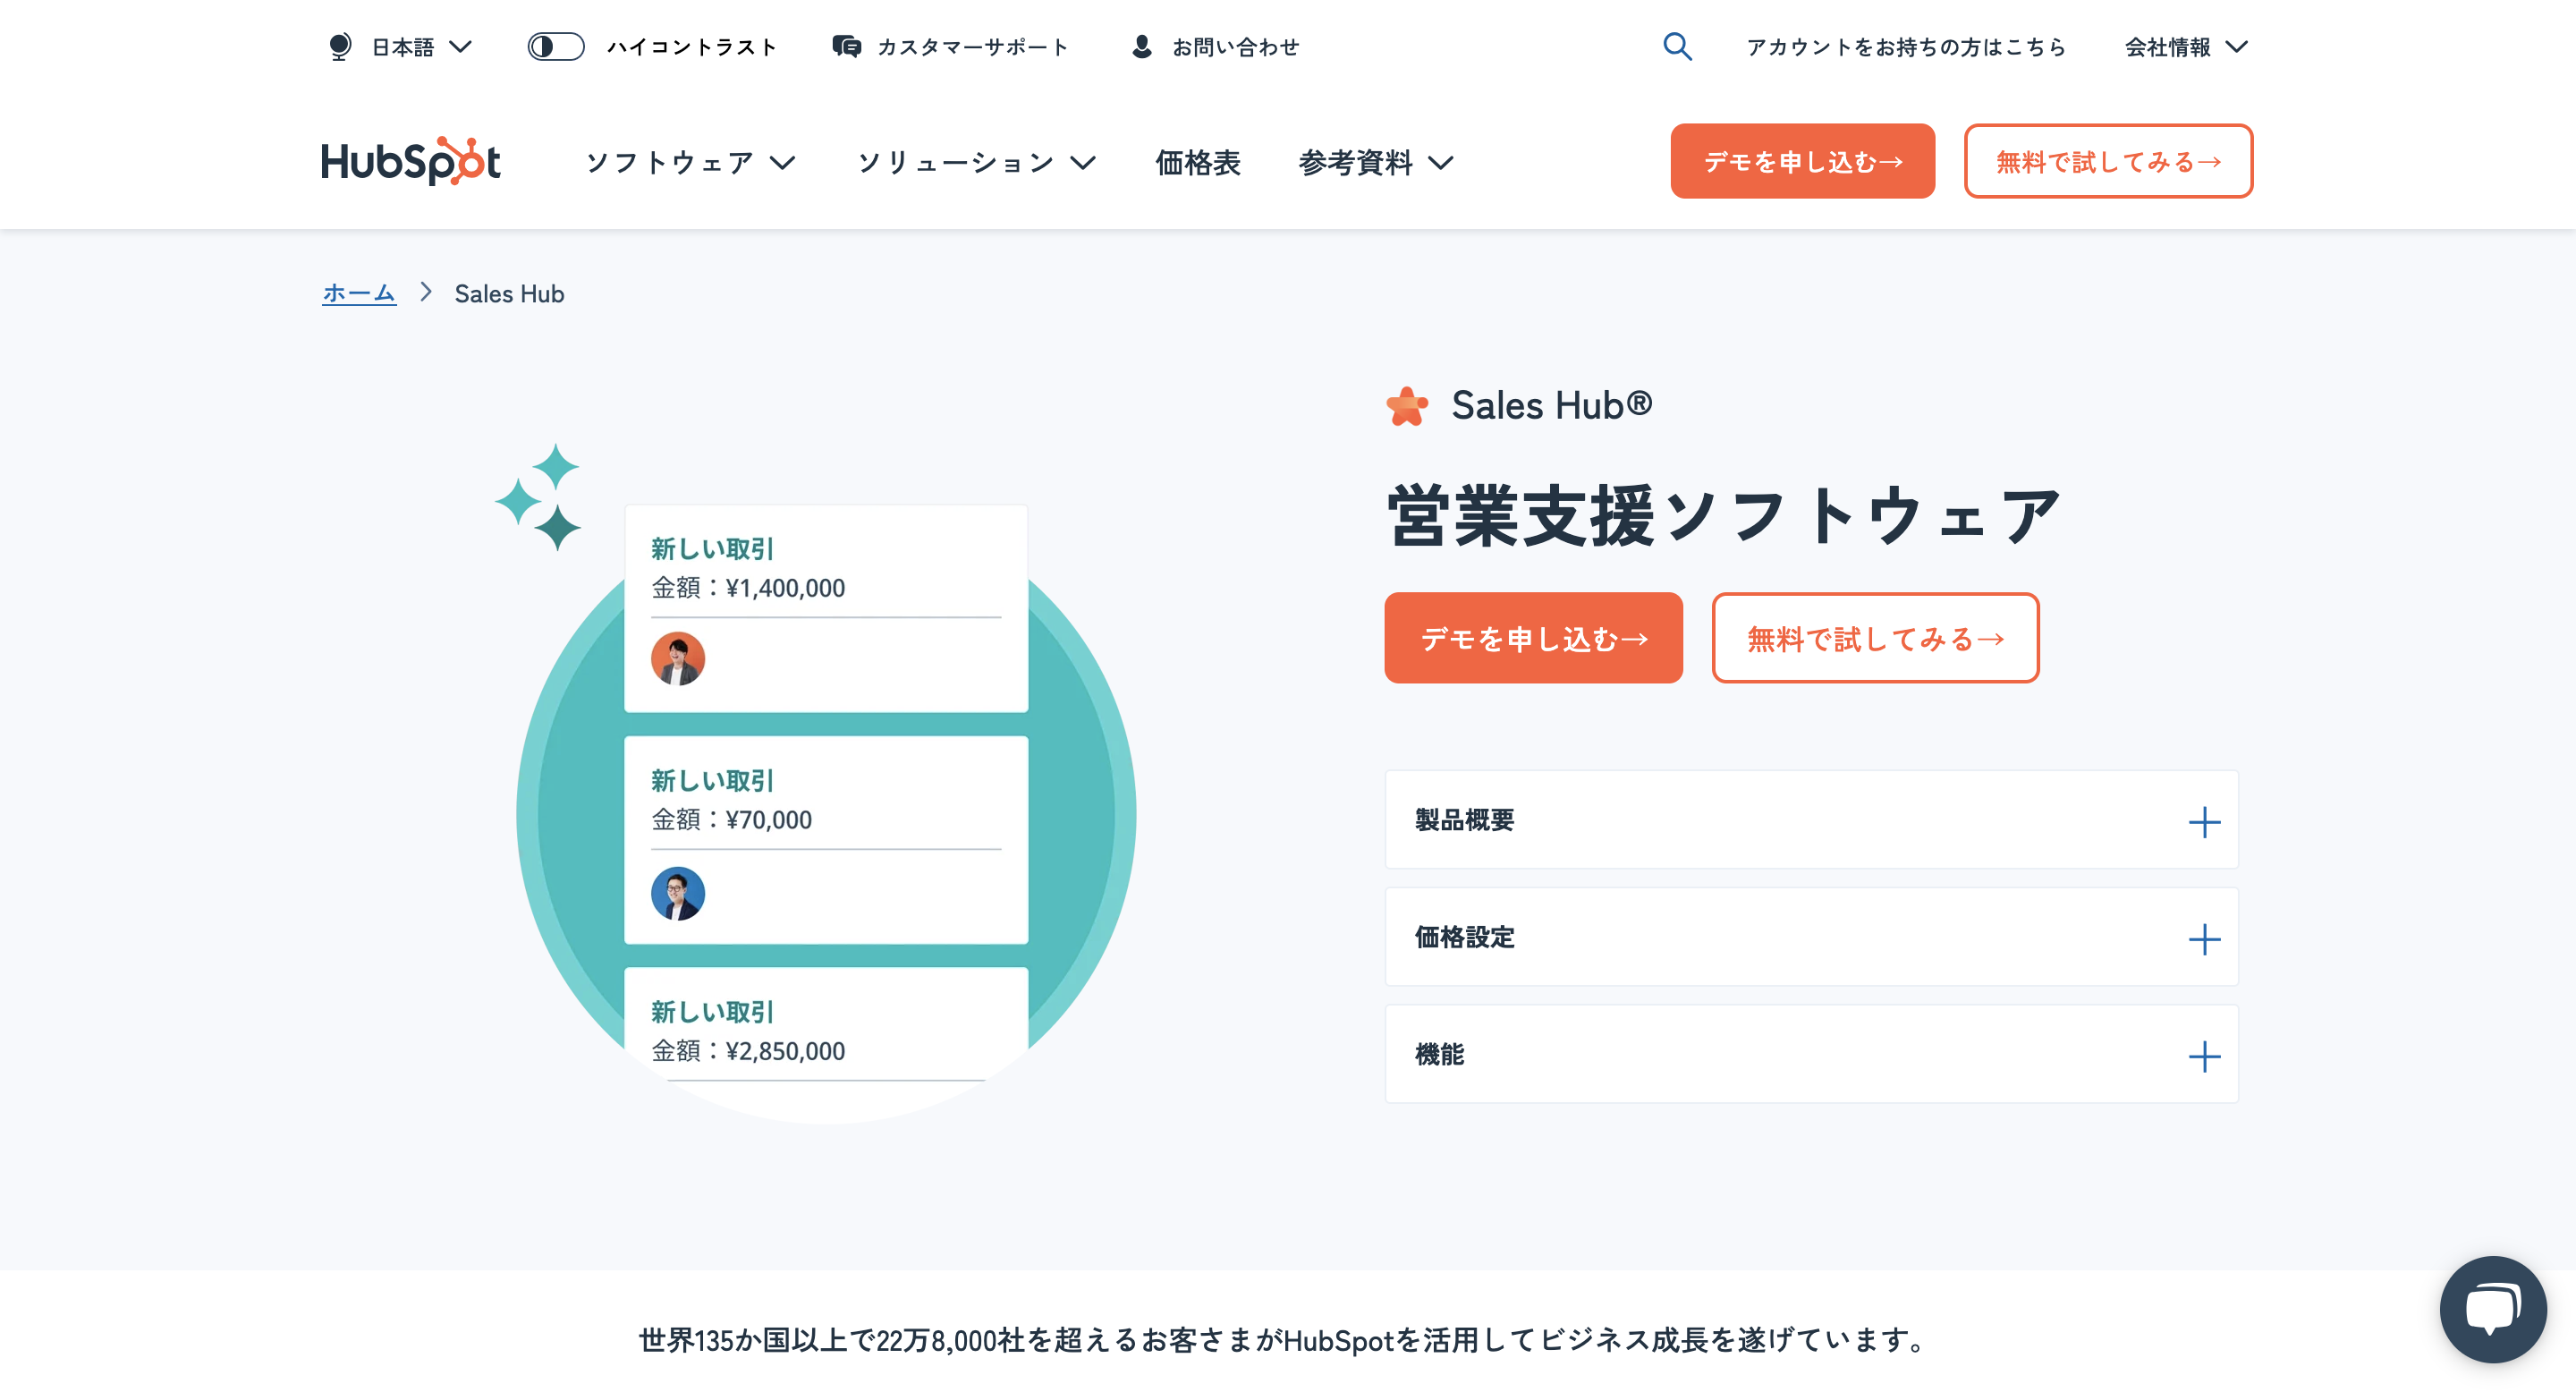Click the Sales Hub star icon

(x=1407, y=406)
